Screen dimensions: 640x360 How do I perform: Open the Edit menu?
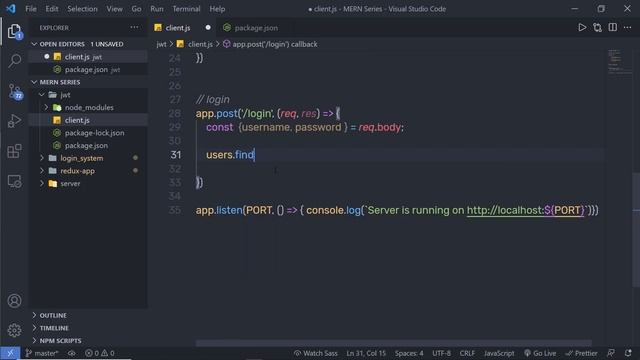click(52, 9)
